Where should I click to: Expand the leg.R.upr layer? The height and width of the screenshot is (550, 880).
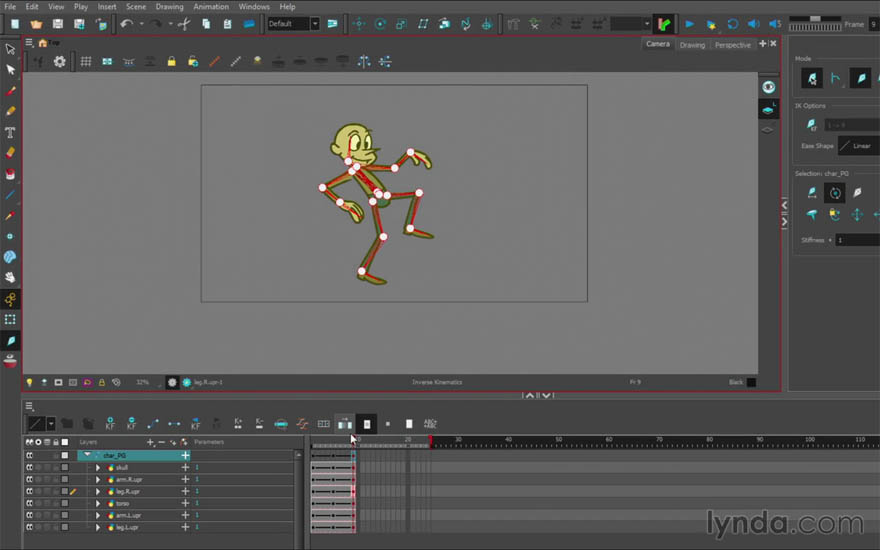98,492
